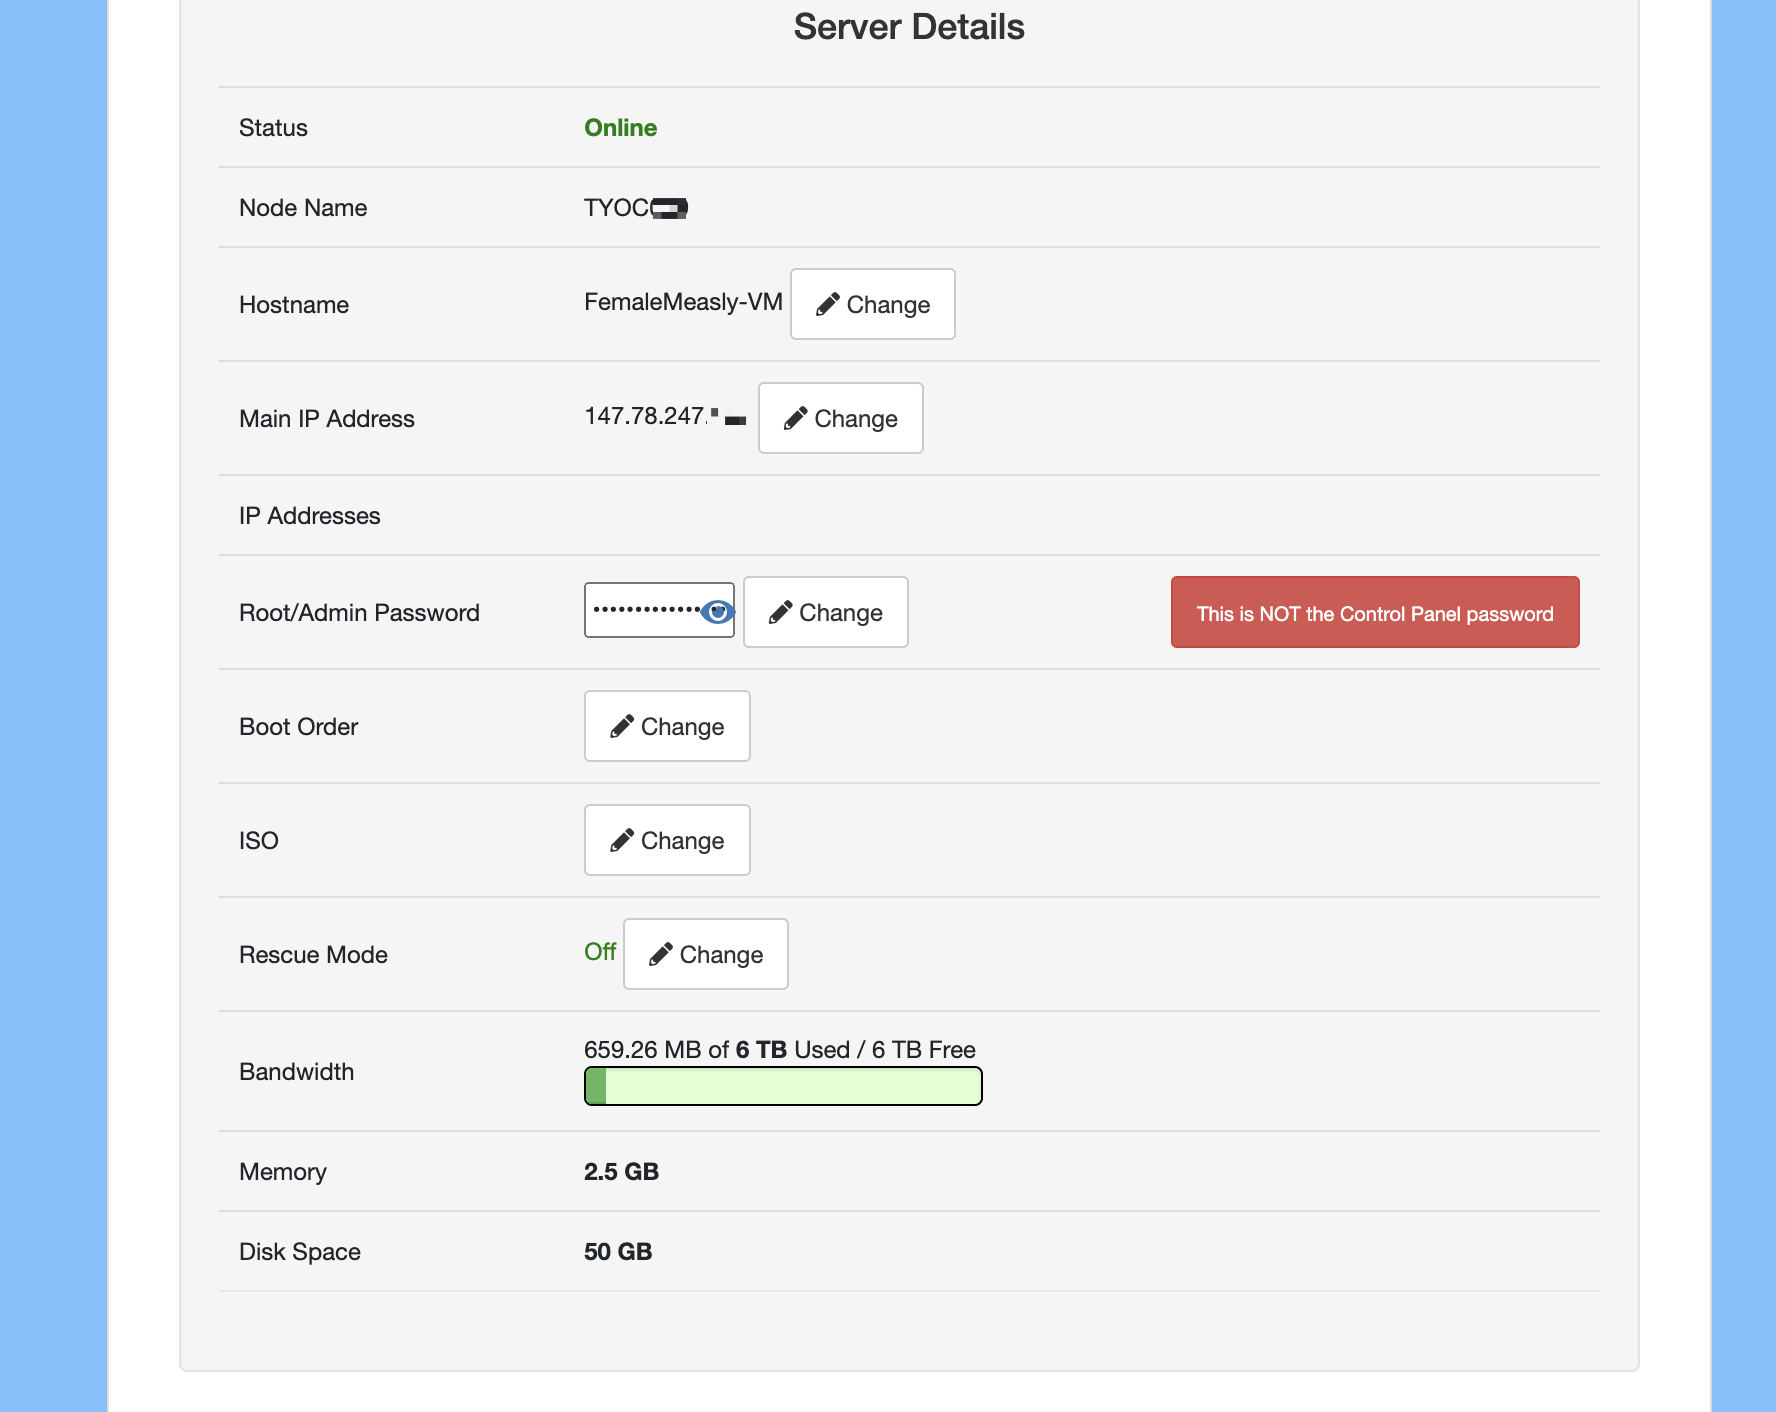
Task: Click the Main IP Address row label
Action: tap(327, 419)
